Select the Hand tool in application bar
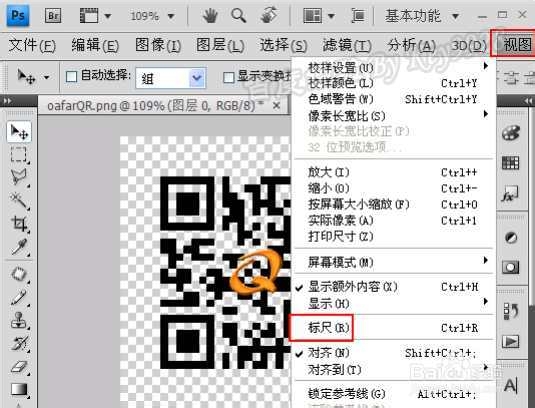Viewport: 535px width, 408px height. pos(210,16)
